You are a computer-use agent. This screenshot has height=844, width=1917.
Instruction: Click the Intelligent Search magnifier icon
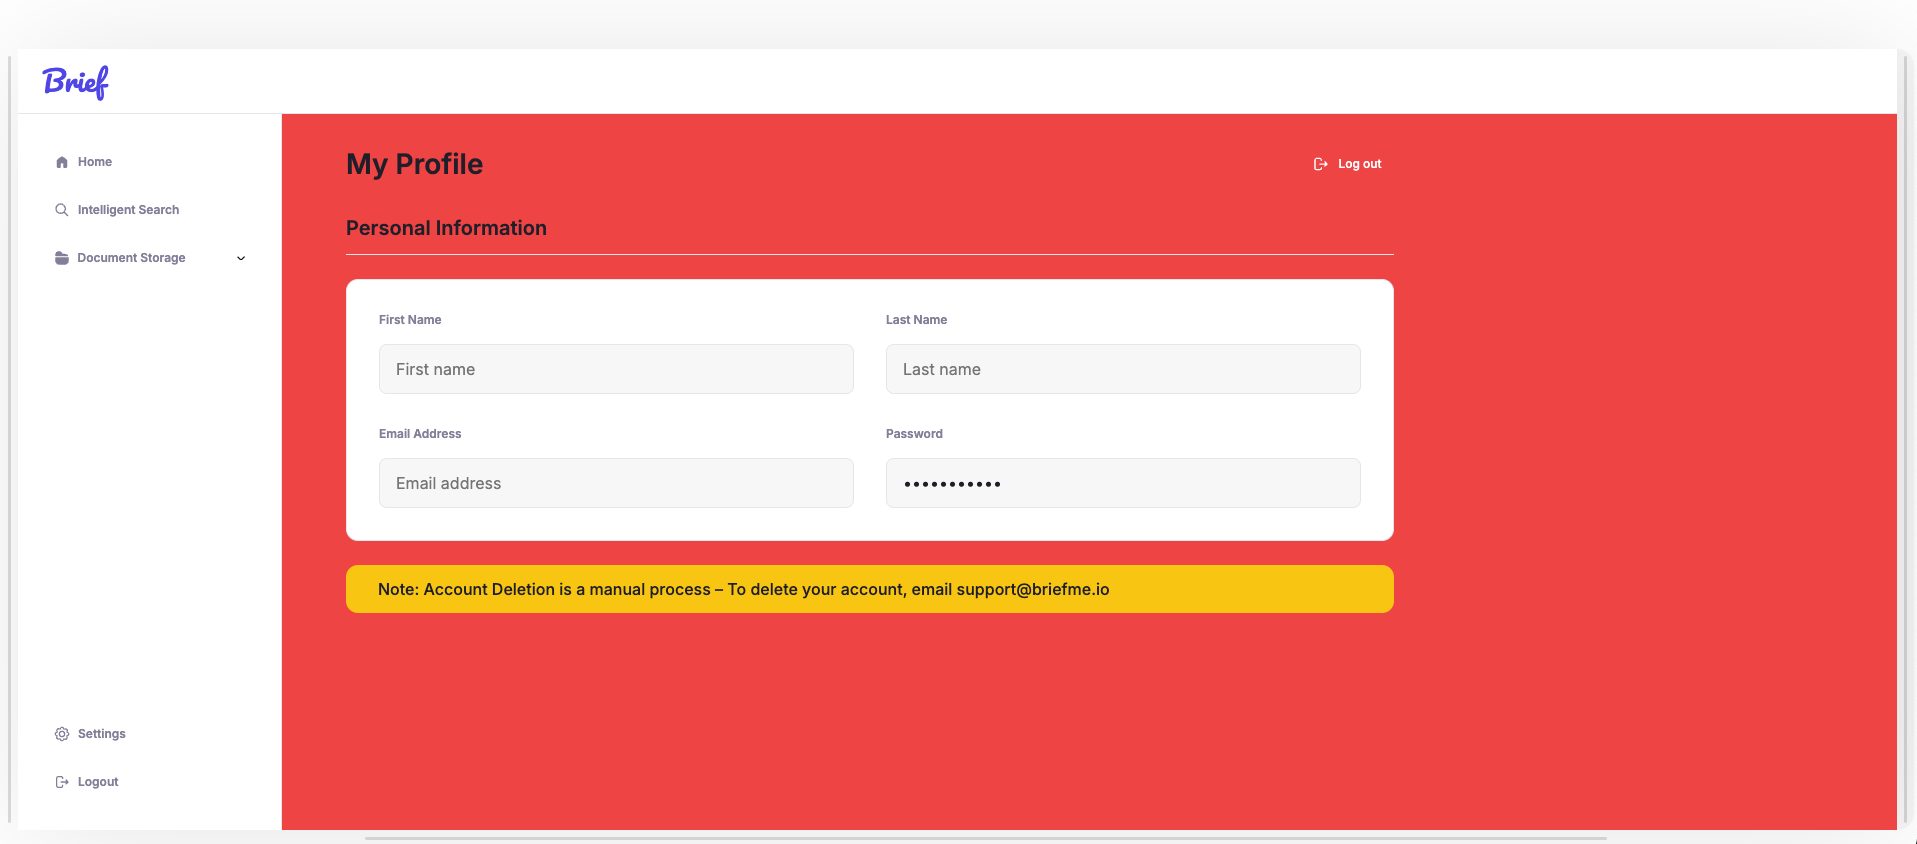pos(62,210)
